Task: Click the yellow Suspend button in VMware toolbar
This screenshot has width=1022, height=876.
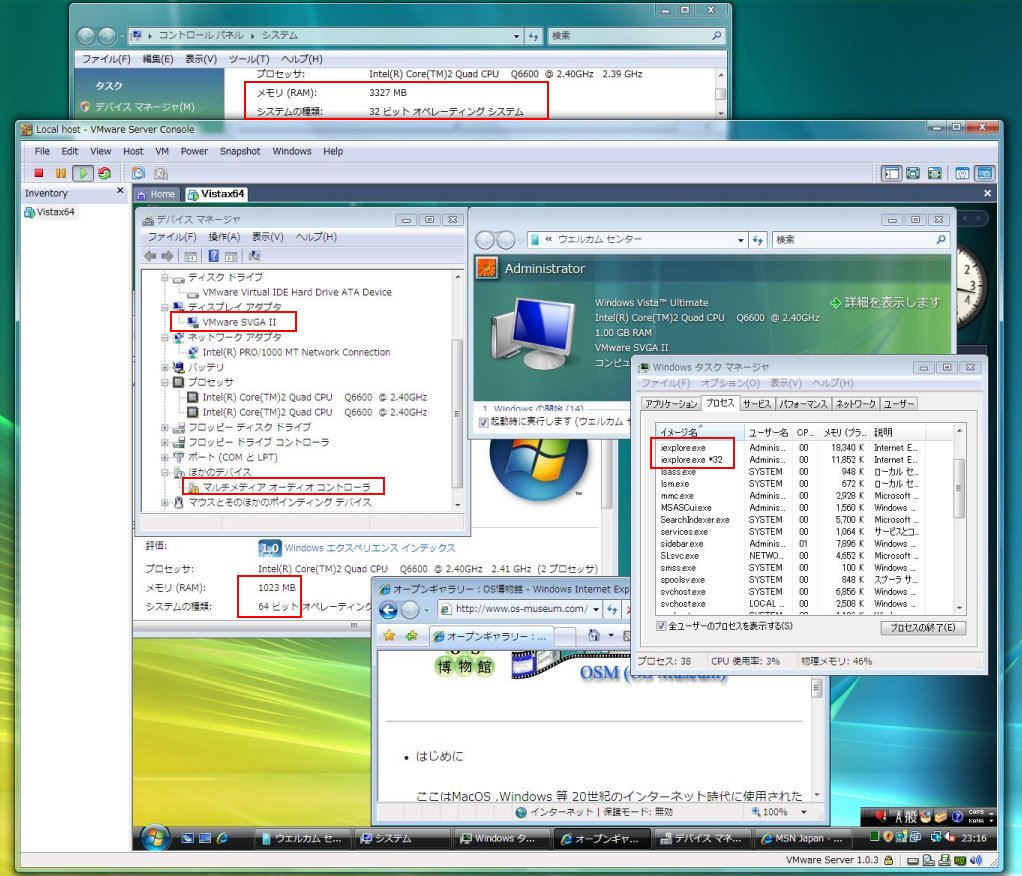Action: [60, 173]
